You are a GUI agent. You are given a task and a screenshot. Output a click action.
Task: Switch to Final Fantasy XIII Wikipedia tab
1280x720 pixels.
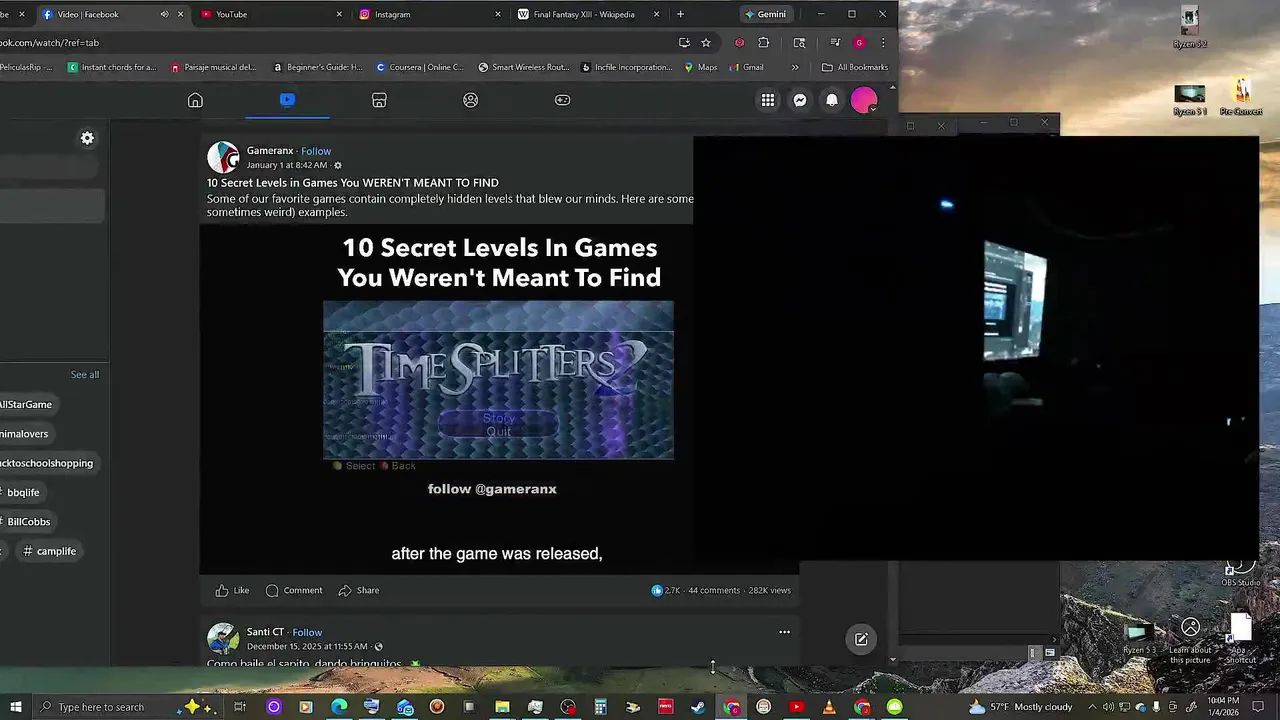590,14
